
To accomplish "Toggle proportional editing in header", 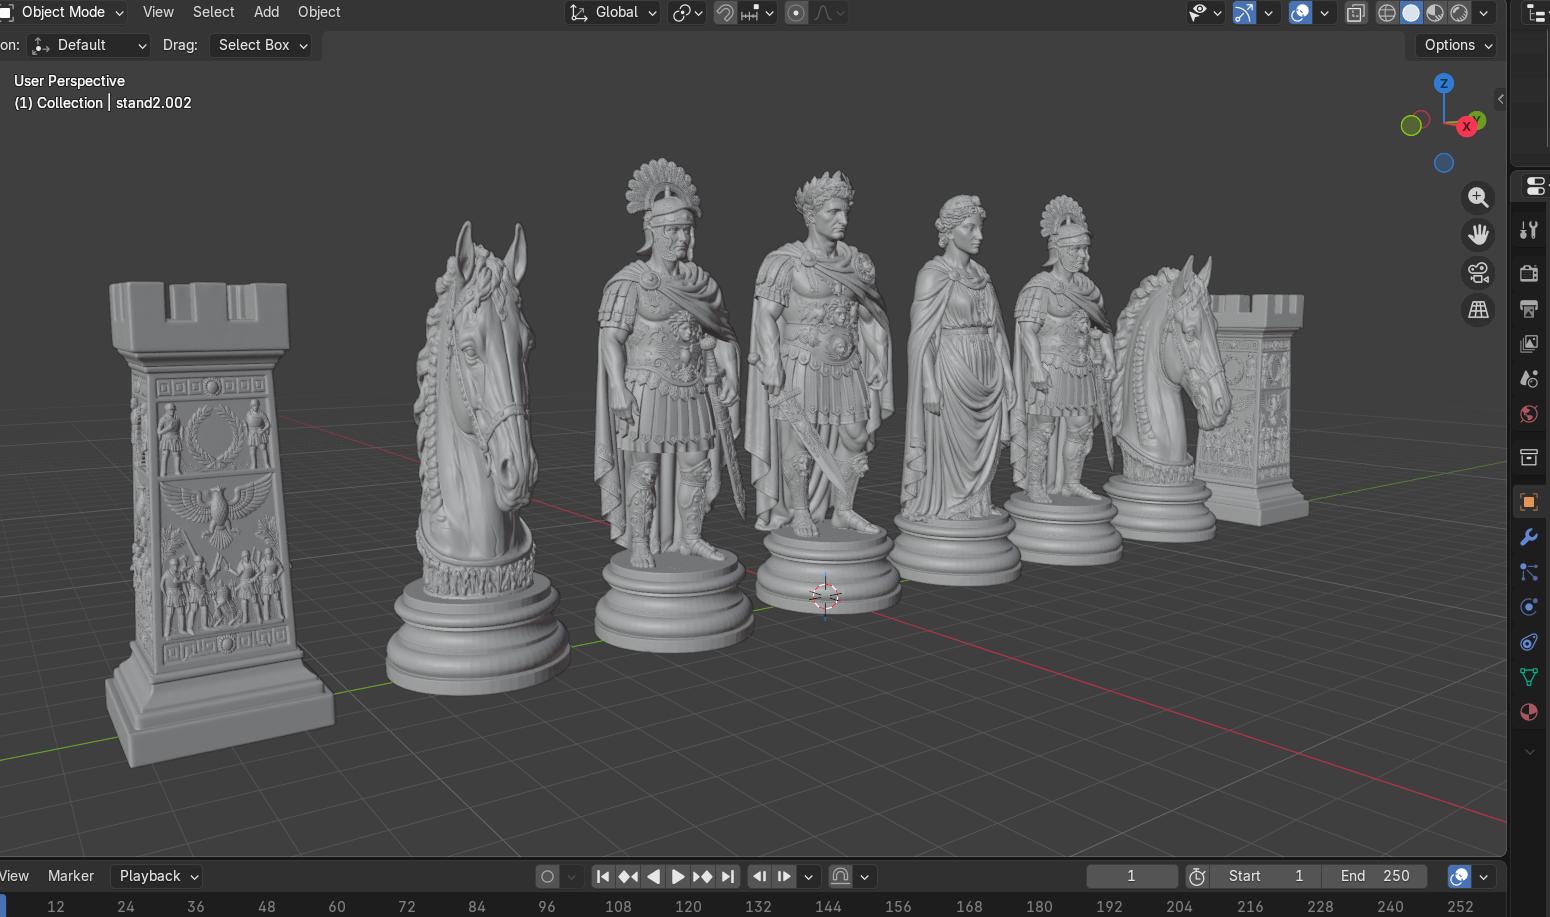I will 796,13.
